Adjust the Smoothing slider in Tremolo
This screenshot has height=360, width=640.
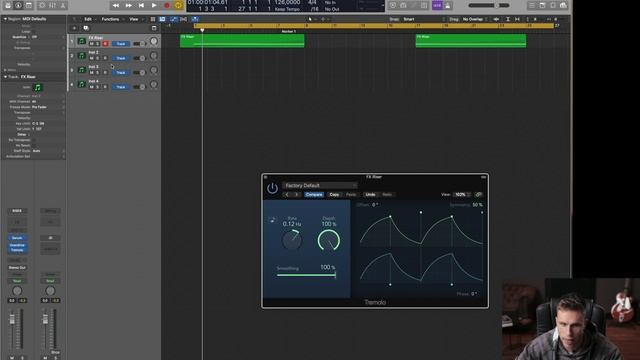pos(306,276)
